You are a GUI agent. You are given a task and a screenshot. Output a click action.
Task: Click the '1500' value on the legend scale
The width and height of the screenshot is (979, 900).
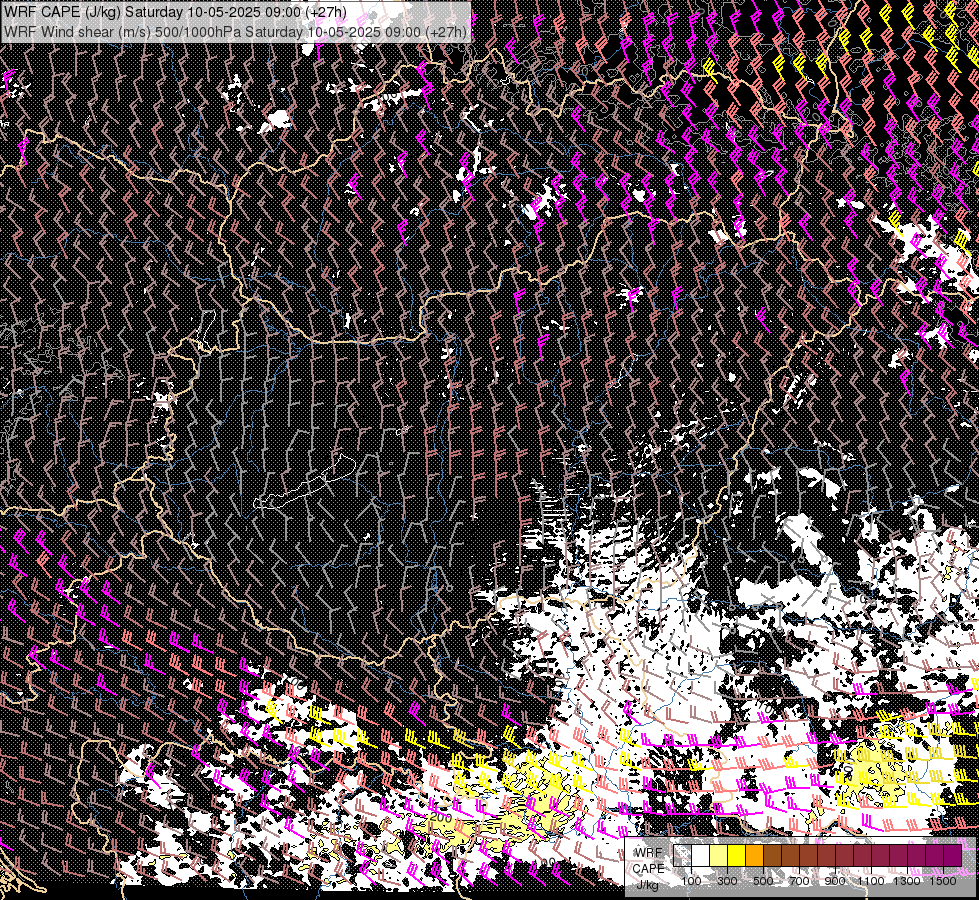click(943, 881)
